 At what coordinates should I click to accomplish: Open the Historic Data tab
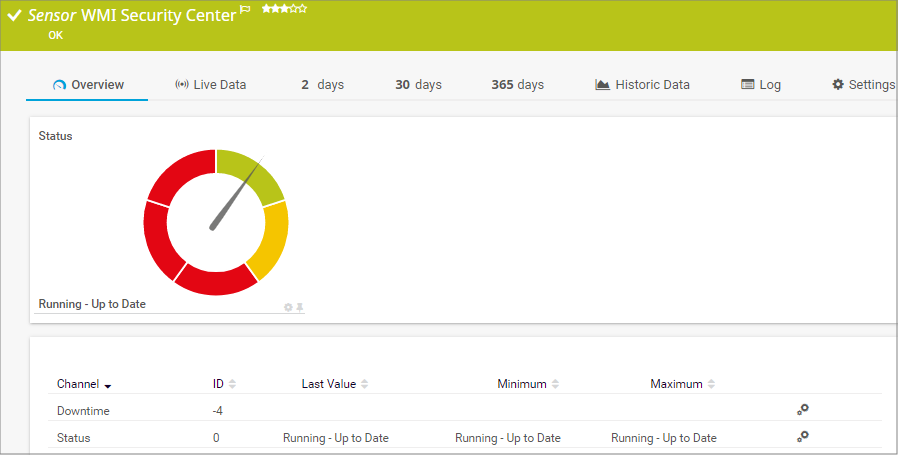click(x=642, y=85)
